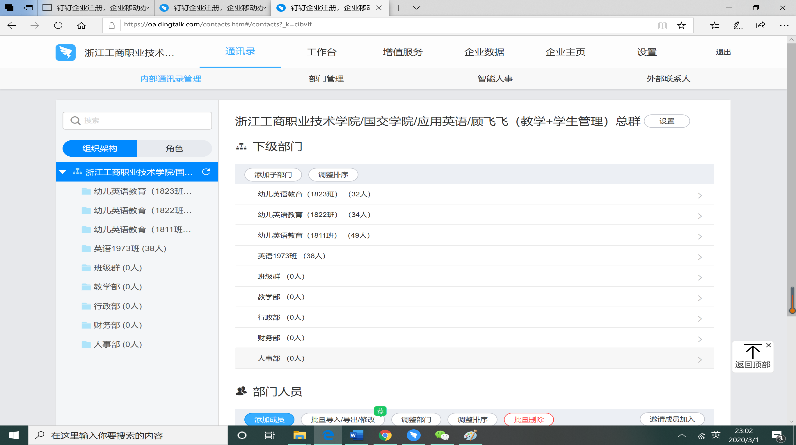Go to the 部门管理 sub-tab

(x=327, y=77)
